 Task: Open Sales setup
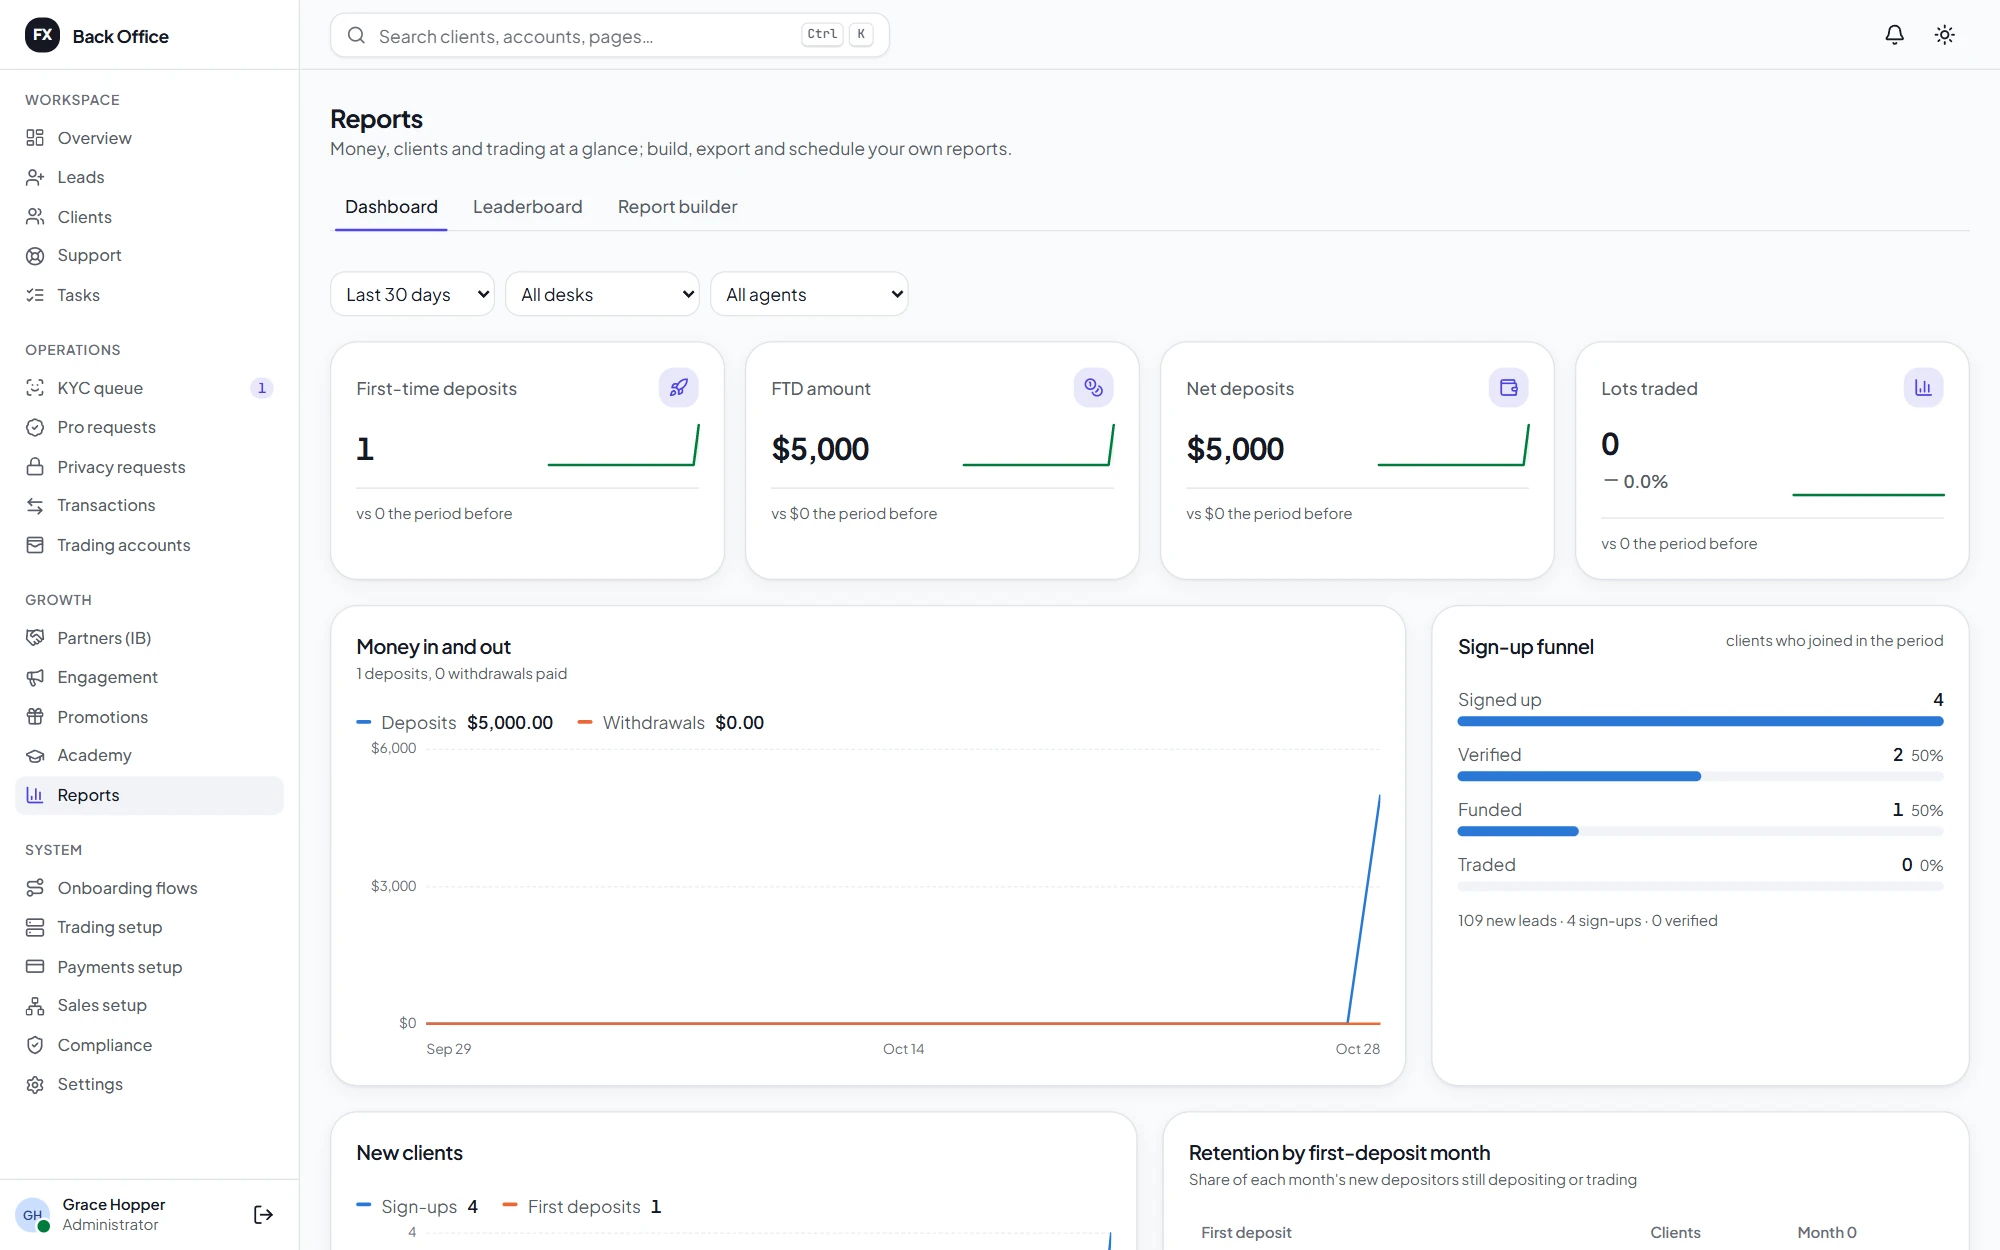149,1005
